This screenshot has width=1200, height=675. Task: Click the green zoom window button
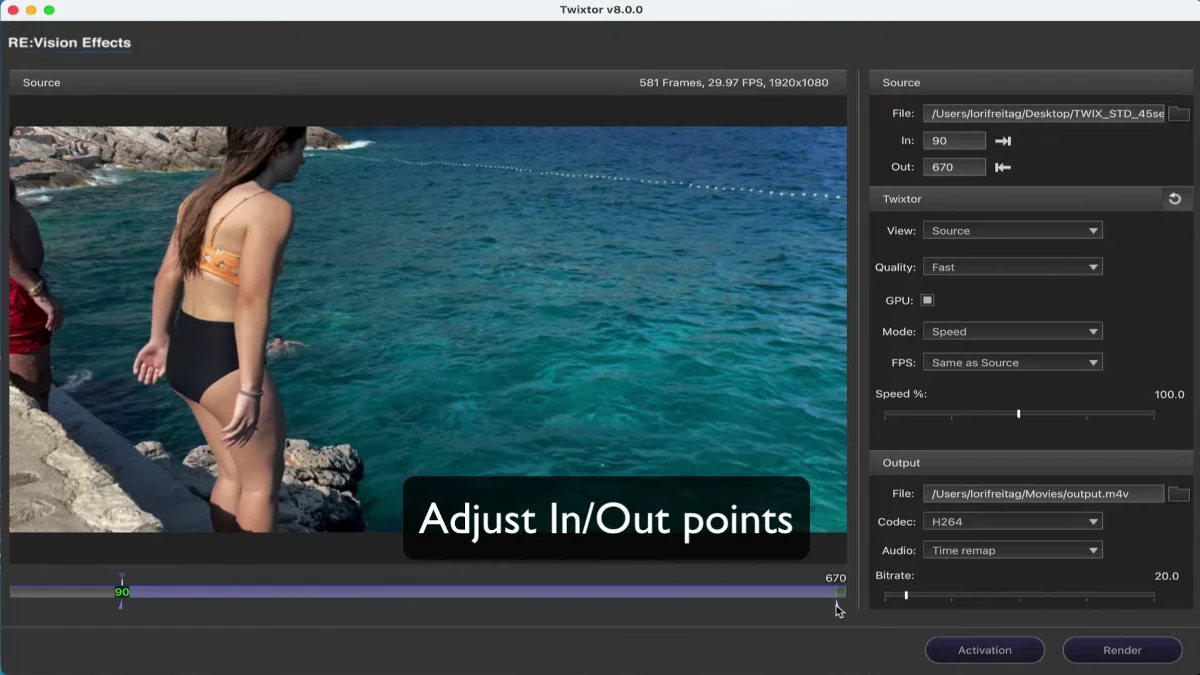coord(50,10)
